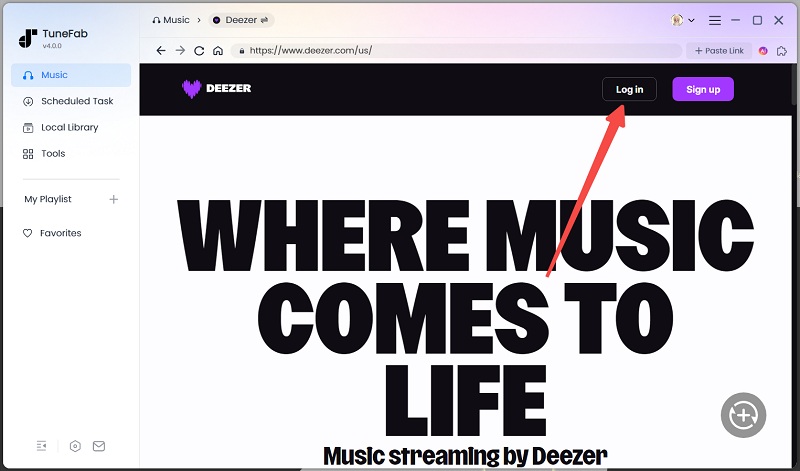
Task: Open Local Library from the sidebar
Action: [x=69, y=127]
